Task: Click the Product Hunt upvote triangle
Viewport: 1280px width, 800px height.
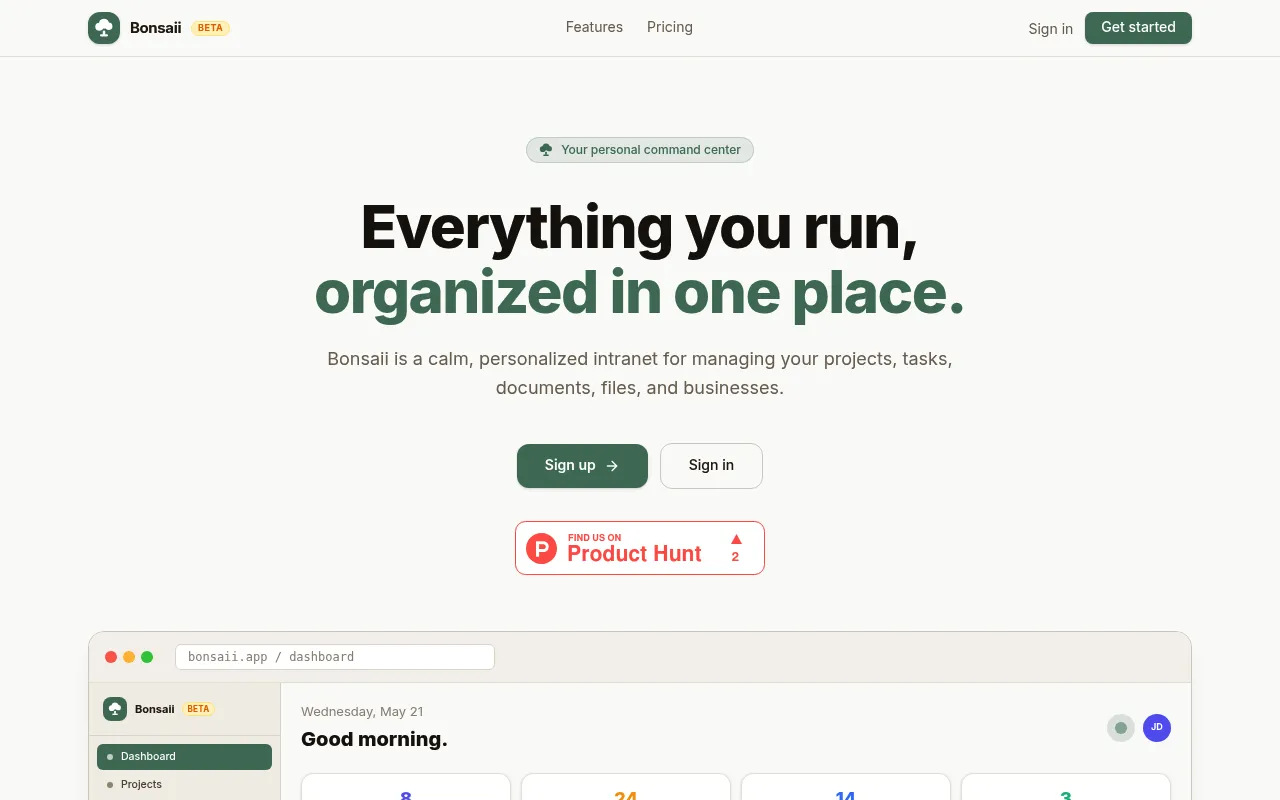Action: pos(736,539)
